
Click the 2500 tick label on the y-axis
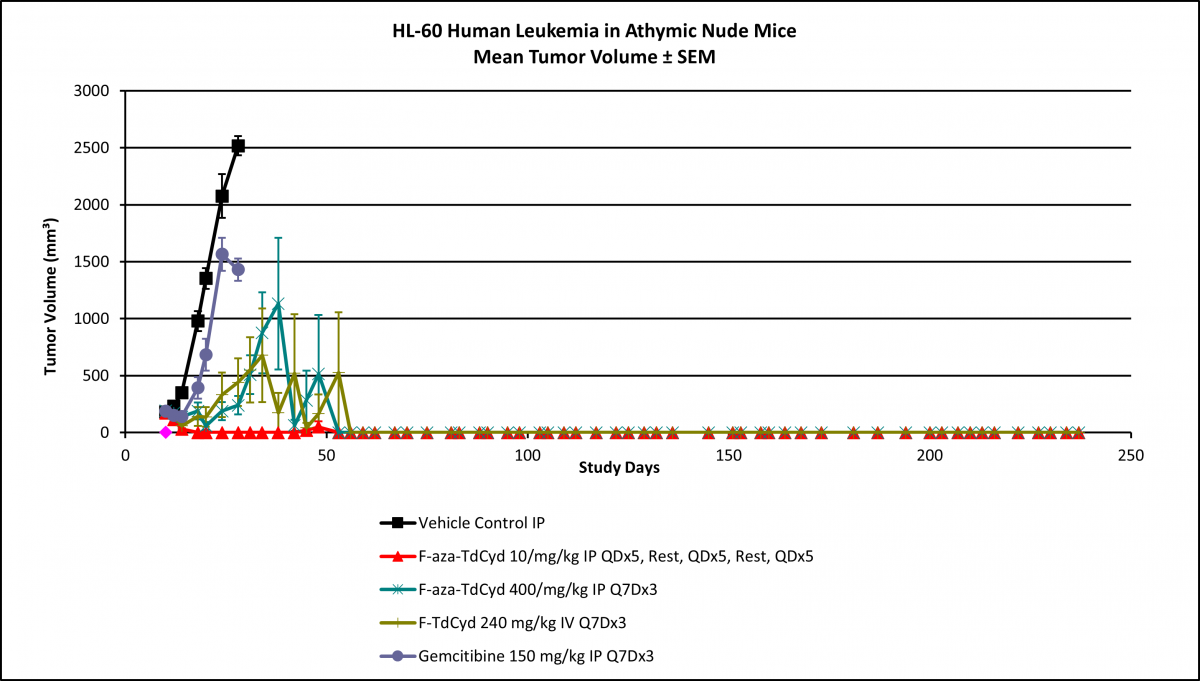pyautogui.click(x=92, y=148)
